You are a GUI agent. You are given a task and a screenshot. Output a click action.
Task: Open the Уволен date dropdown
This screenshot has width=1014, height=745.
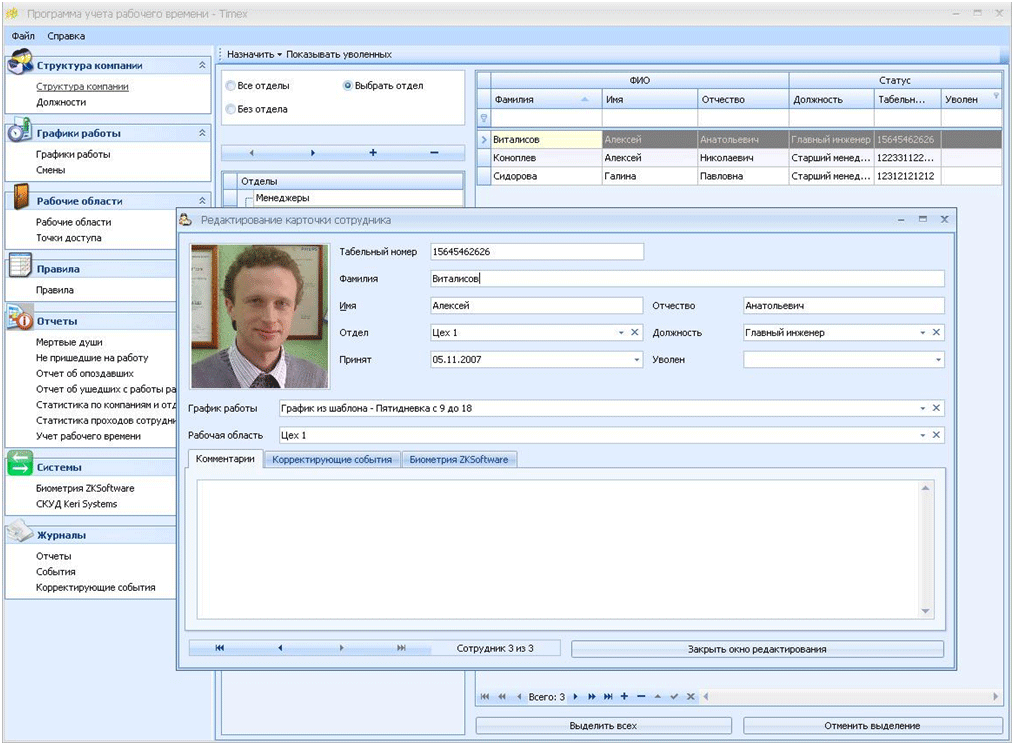click(x=938, y=360)
